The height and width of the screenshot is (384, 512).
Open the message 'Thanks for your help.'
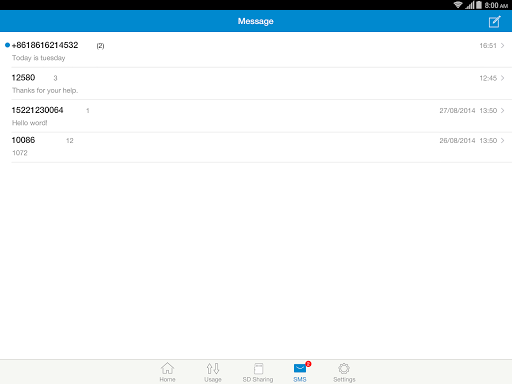45,90
